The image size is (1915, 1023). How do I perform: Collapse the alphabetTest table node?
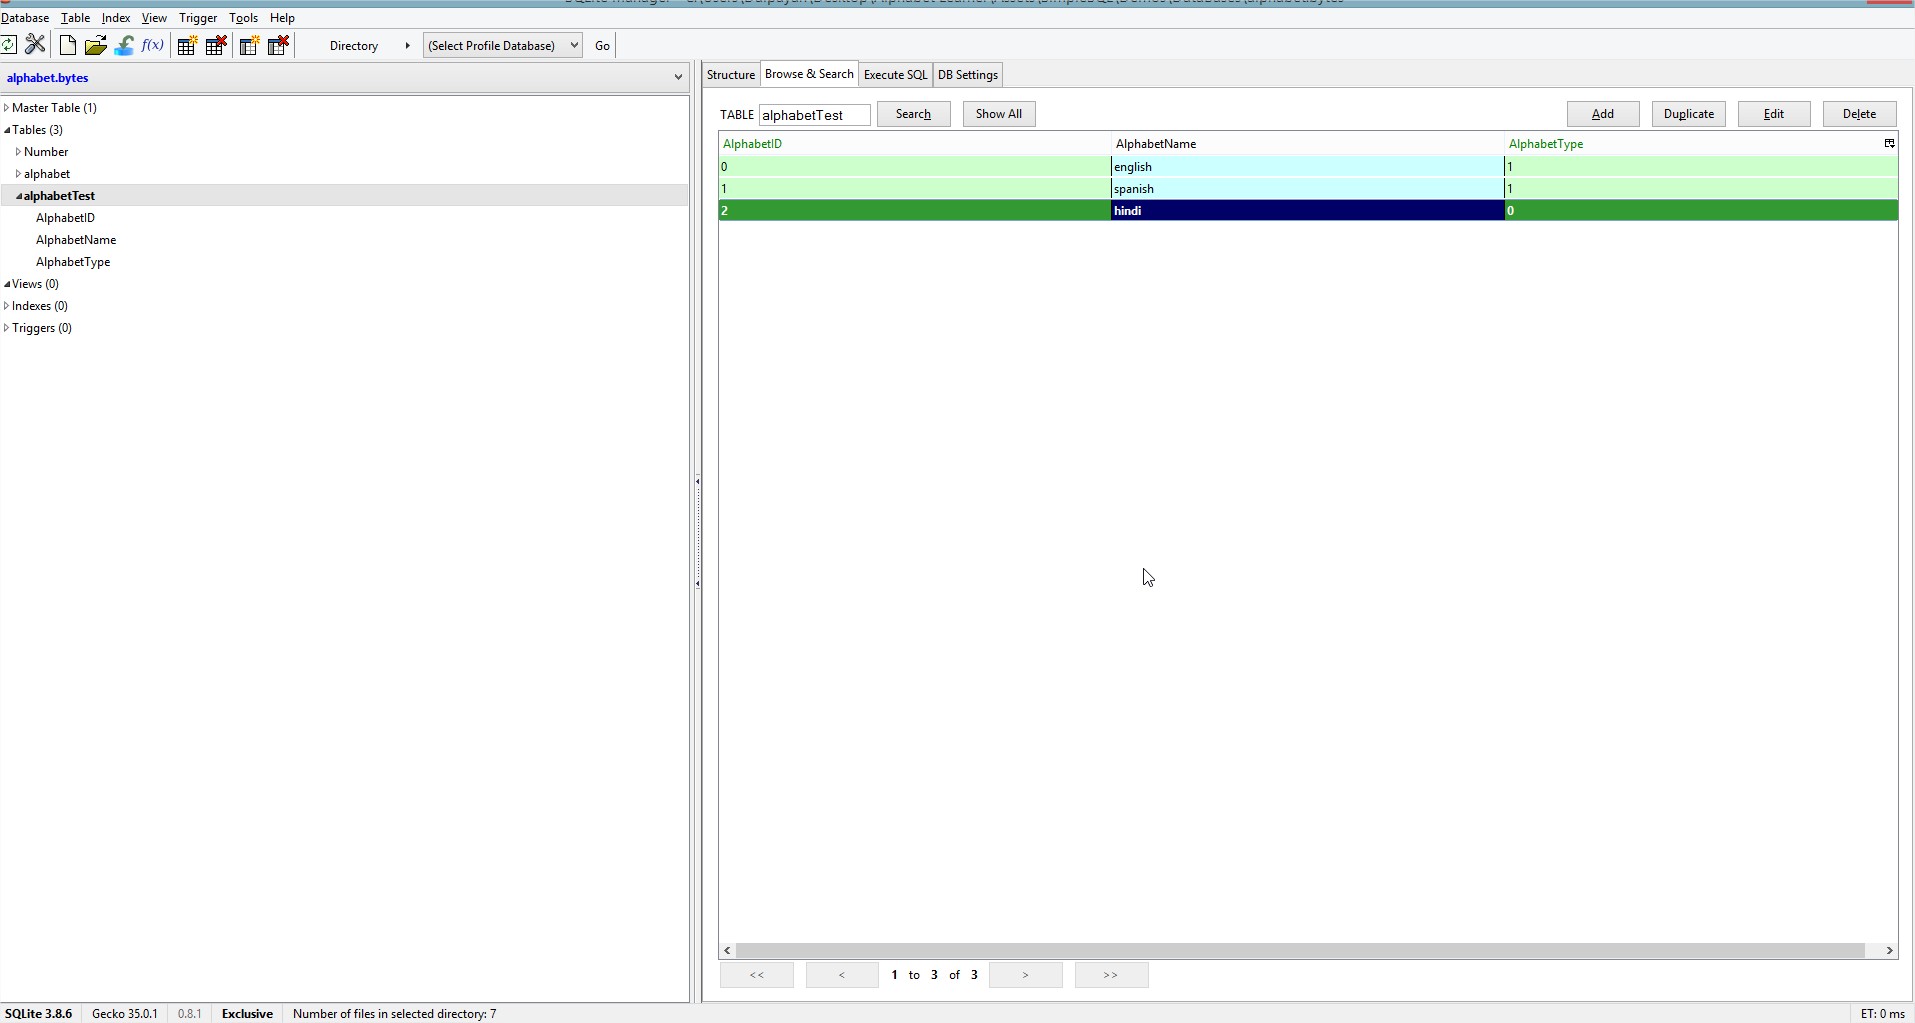point(19,196)
